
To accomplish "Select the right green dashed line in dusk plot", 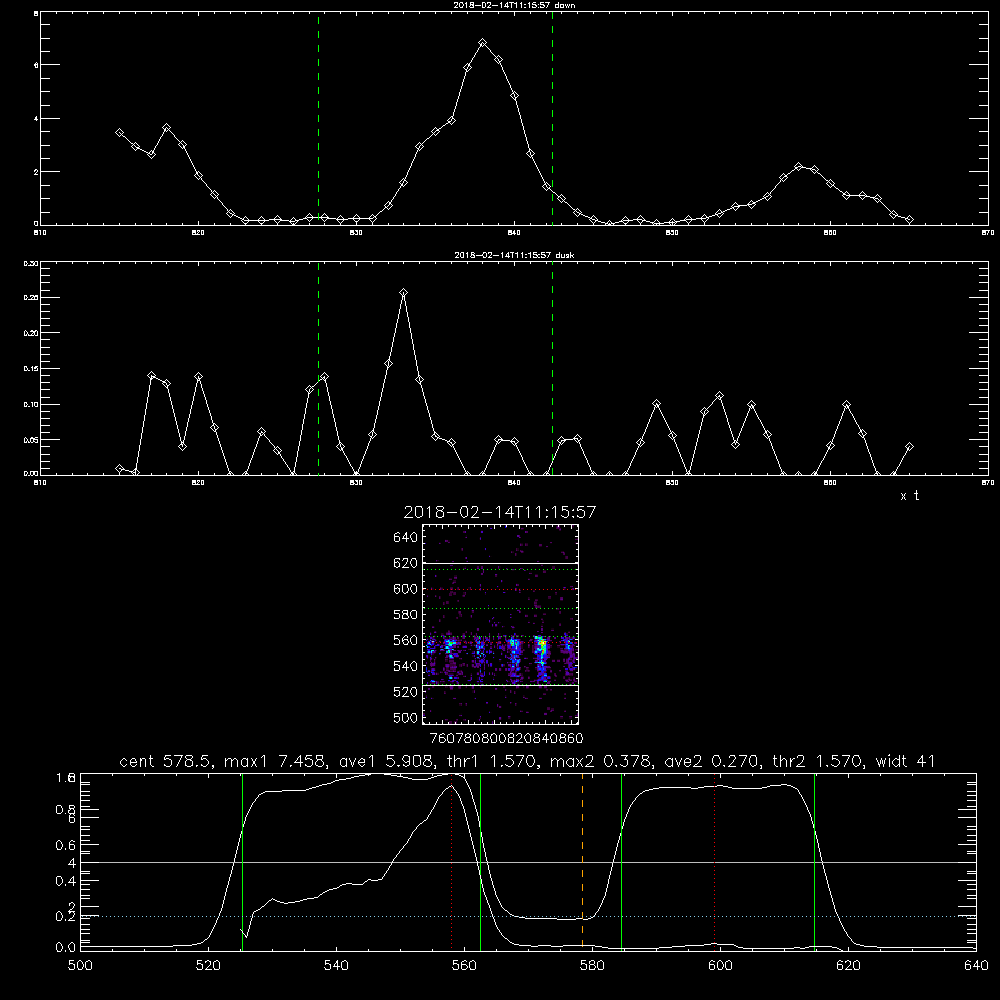I will pyautogui.click(x=552, y=369).
